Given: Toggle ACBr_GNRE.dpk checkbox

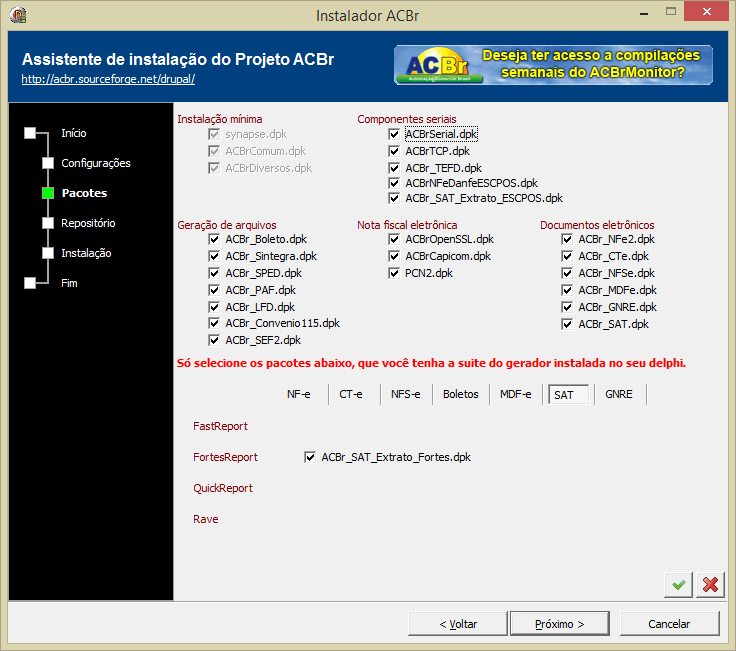Looking at the screenshot, I should coord(567,307).
